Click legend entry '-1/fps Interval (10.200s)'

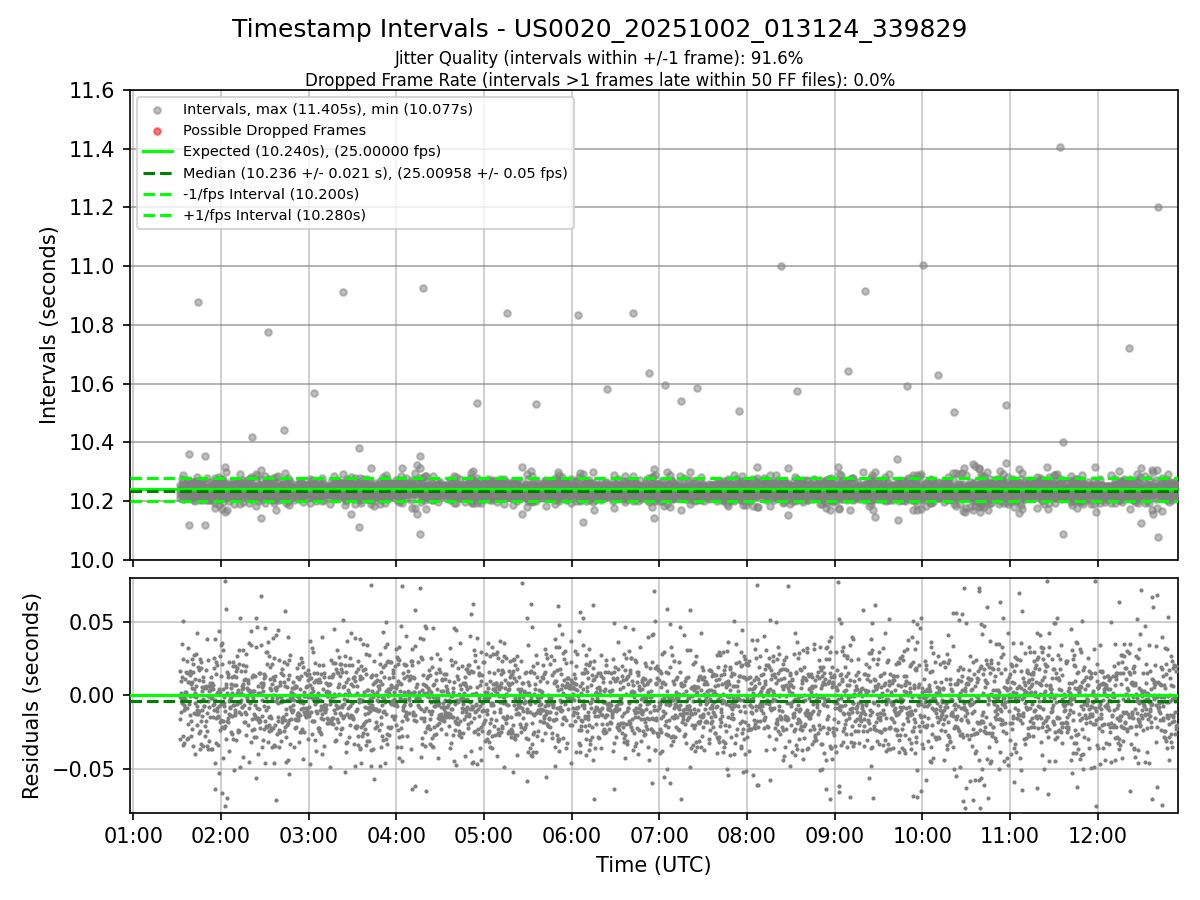[x=271, y=194]
